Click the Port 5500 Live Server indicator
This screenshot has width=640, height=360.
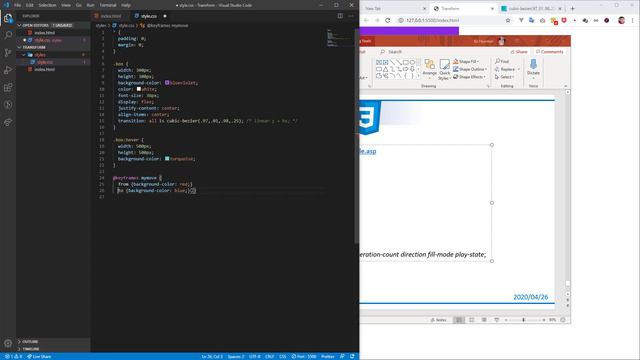304,356
